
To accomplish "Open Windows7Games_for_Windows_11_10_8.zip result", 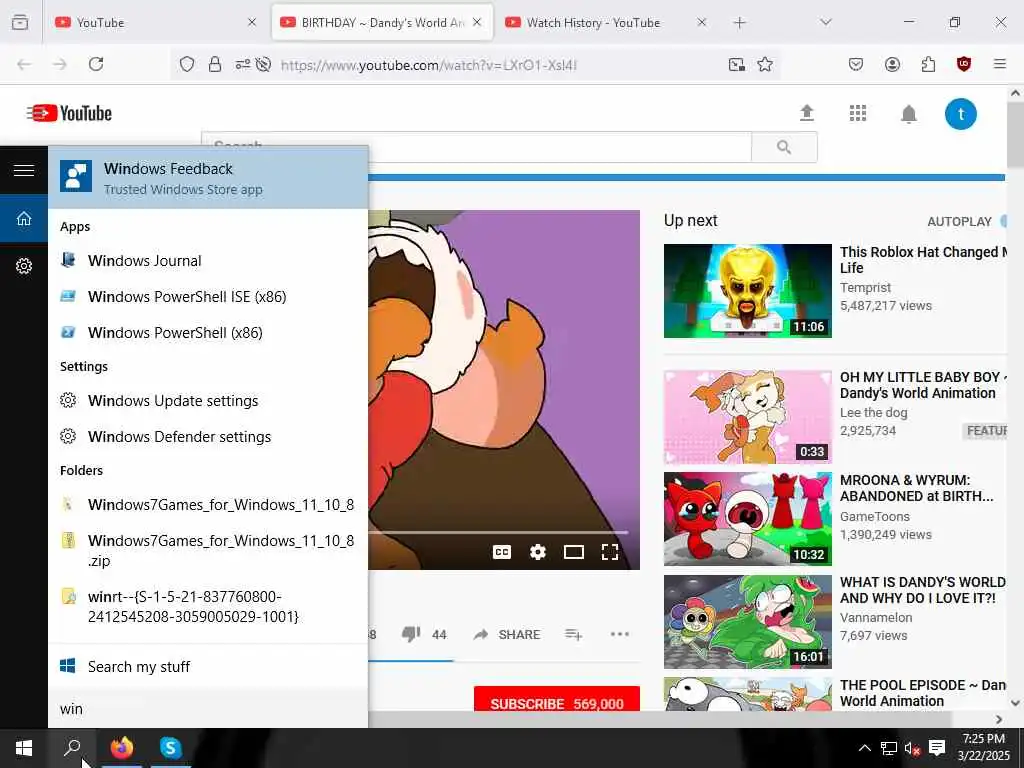I will [x=208, y=551].
